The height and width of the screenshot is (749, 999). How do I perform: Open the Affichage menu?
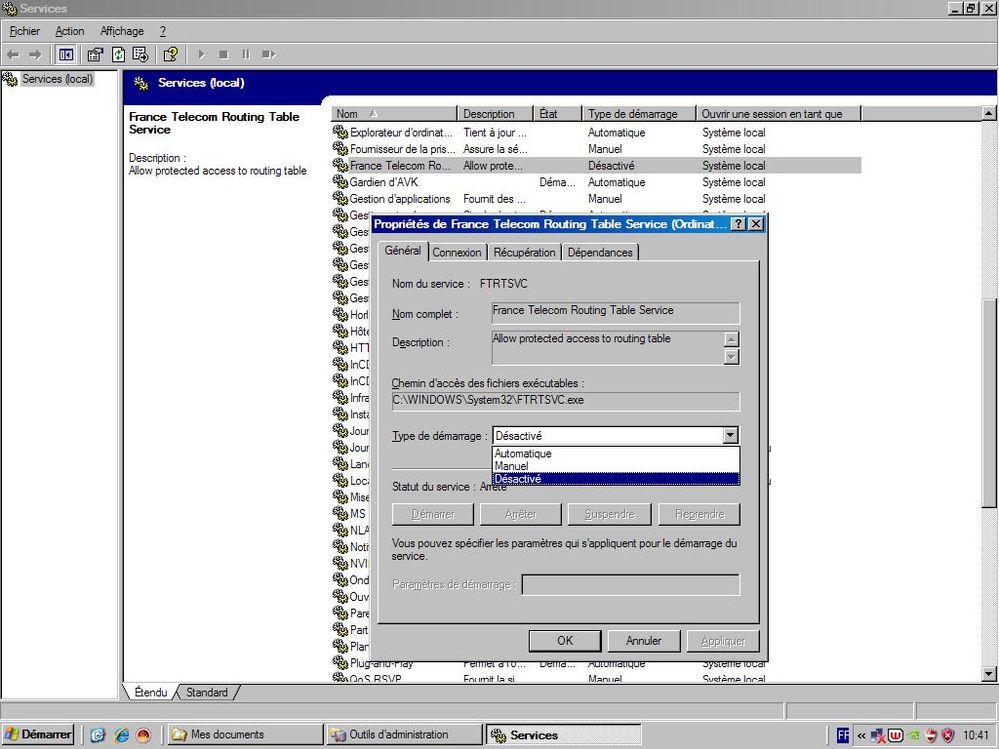pos(122,32)
